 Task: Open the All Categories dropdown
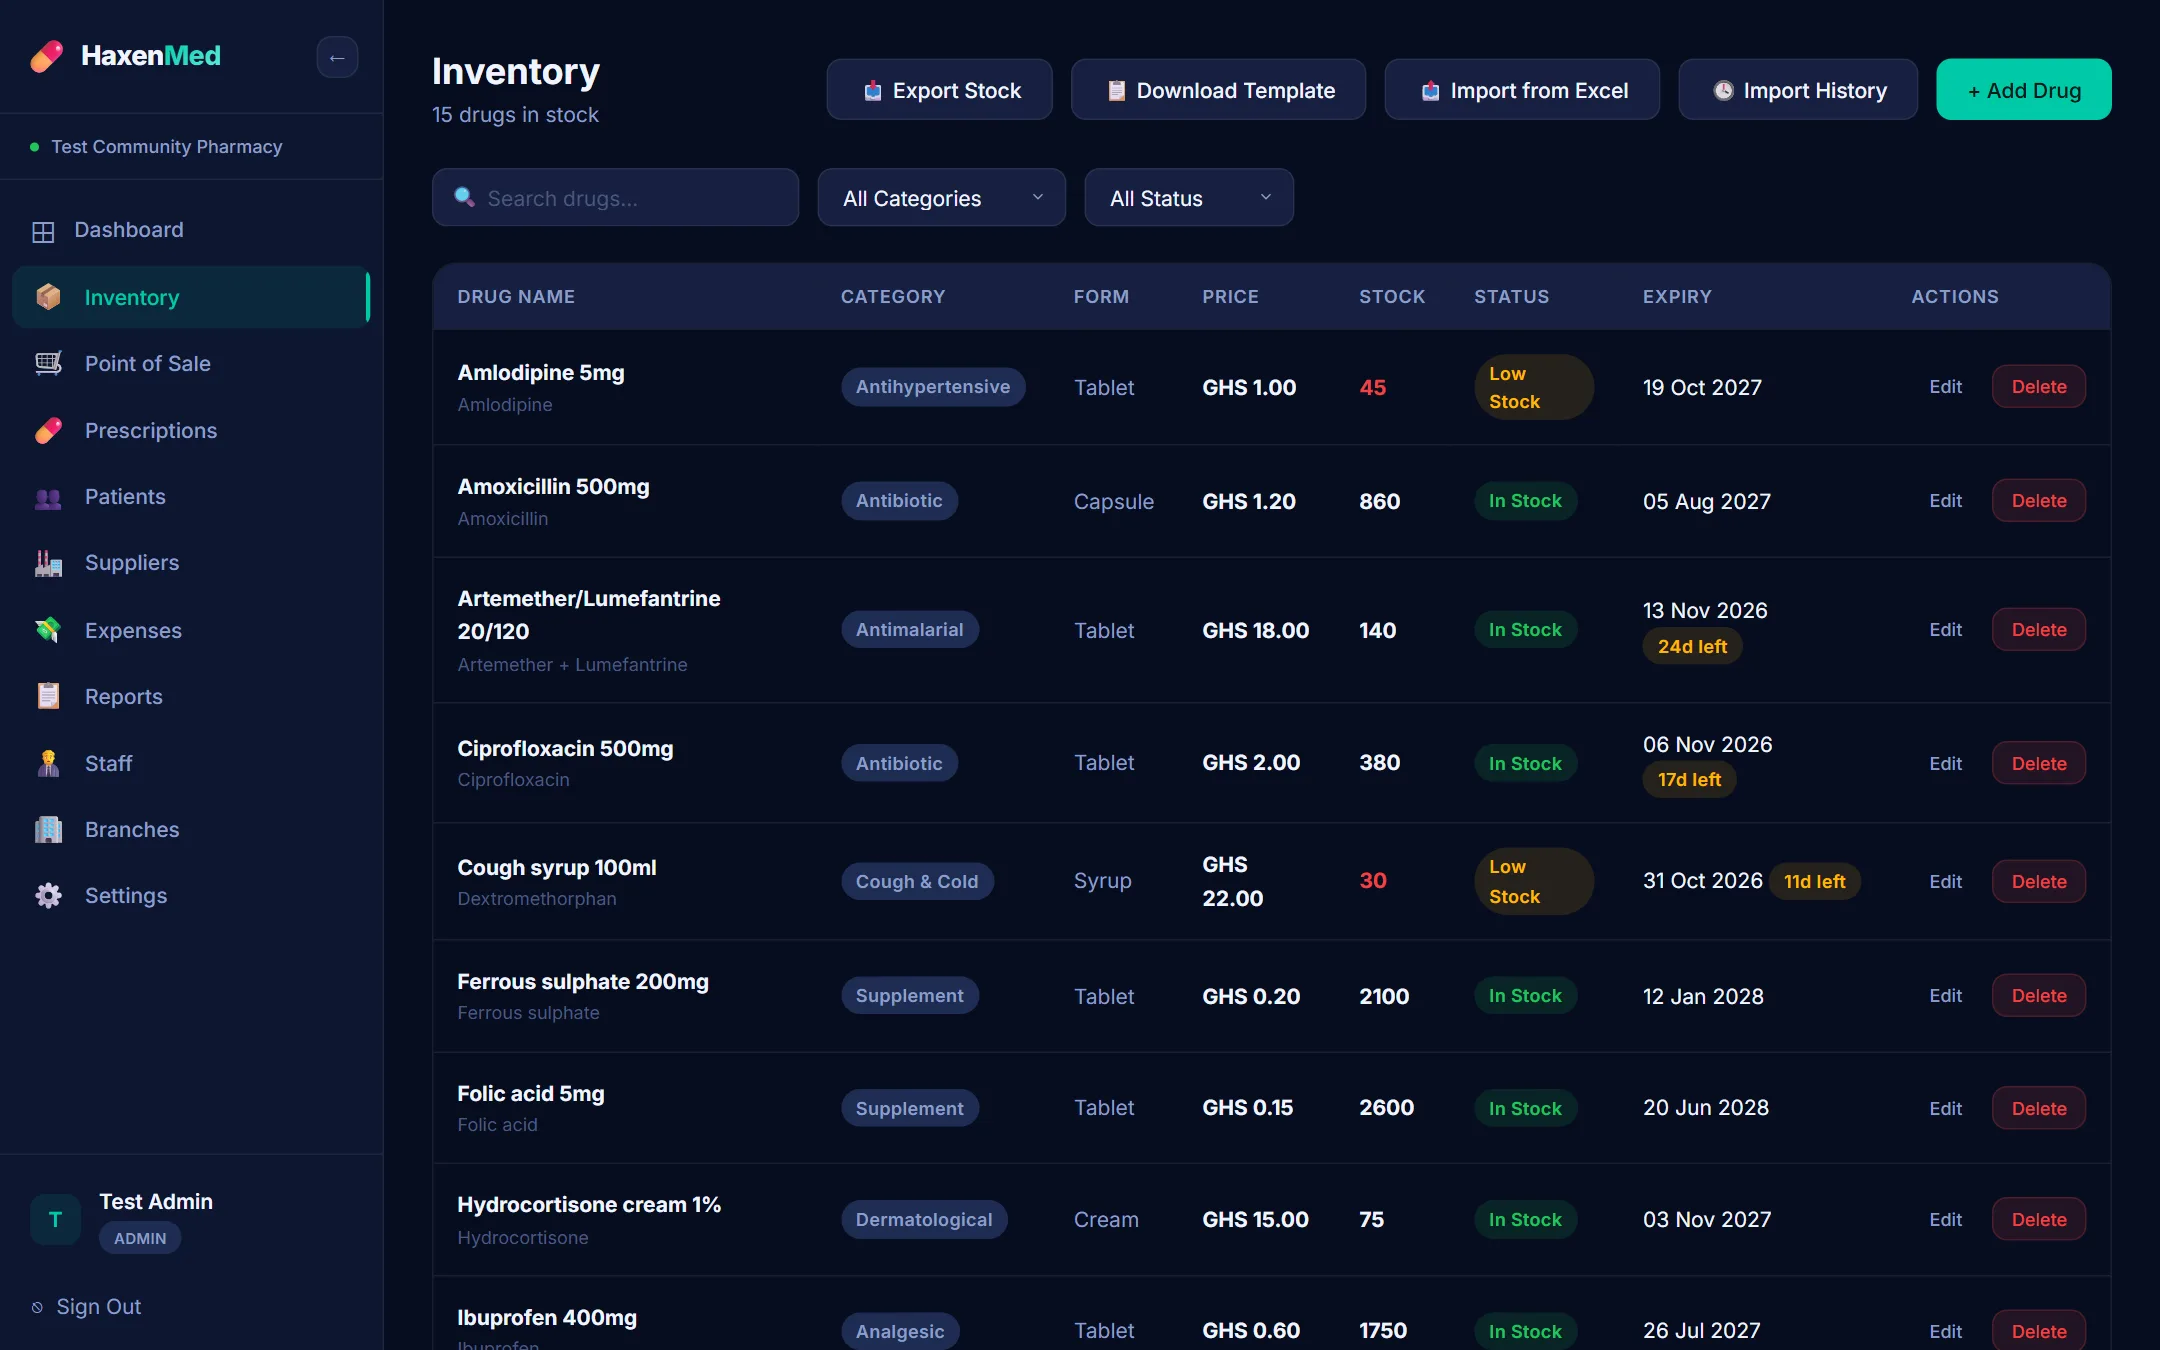pyautogui.click(x=941, y=198)
